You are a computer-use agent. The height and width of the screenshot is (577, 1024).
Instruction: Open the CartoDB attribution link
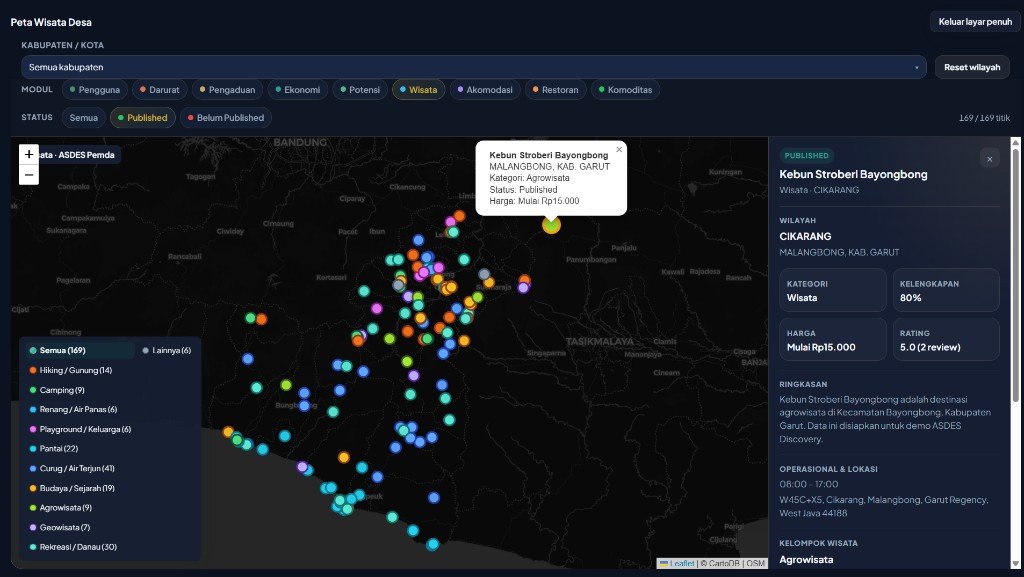(724, 563)
